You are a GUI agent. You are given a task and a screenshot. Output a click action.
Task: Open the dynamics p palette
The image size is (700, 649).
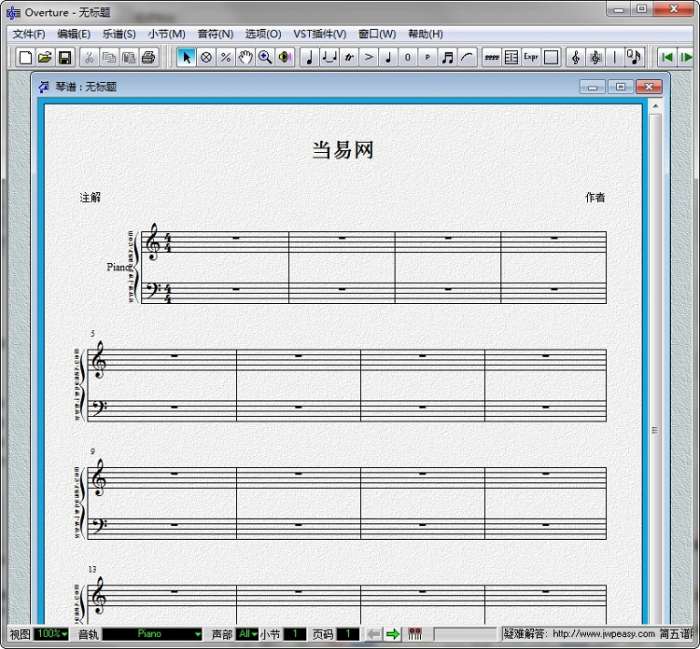[x=427, y=58]
